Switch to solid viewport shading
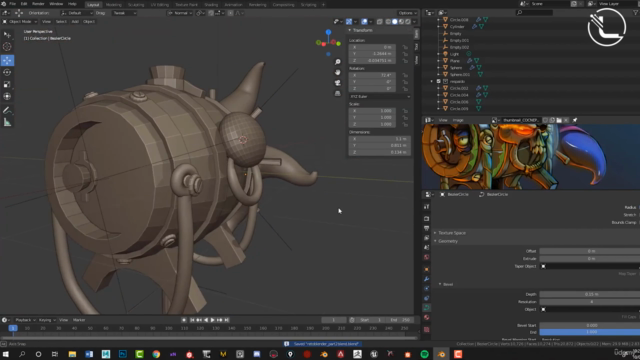The width and height of the screenshot is (640, 360). tap(395, 22)
